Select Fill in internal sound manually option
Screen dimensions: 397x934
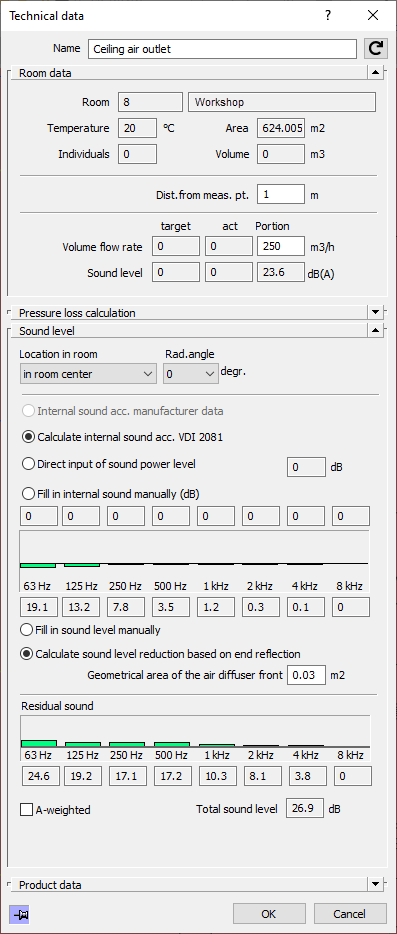(110, 493)
